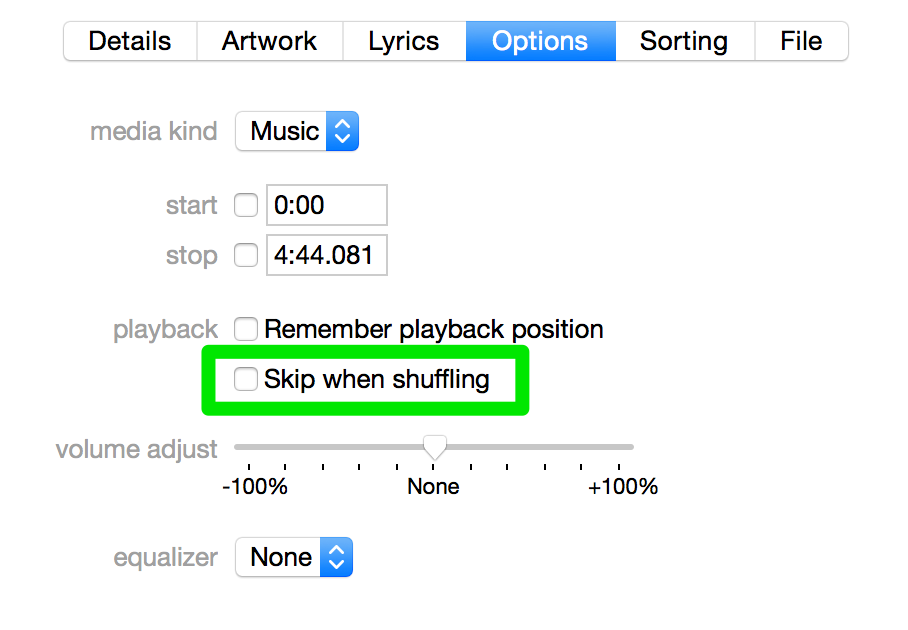Expand the equalizer None dropdown
The image size is (908, 630).
click(294, 557)
